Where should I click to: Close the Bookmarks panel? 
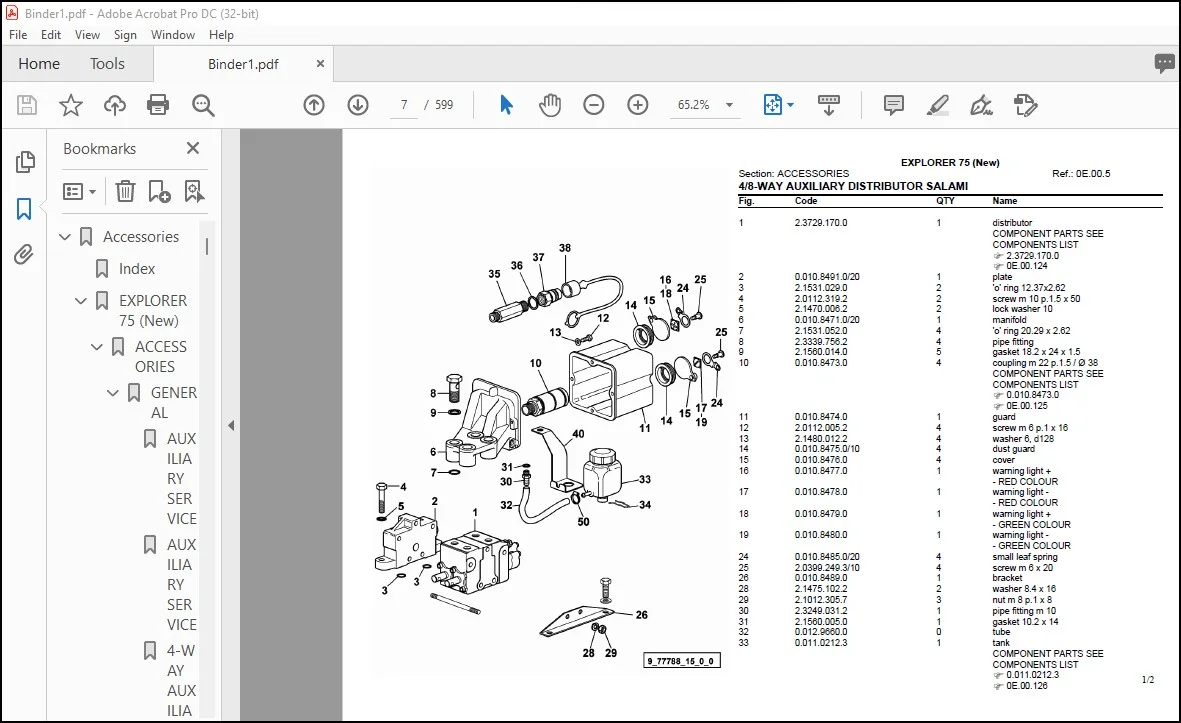[x=193, y=148]
